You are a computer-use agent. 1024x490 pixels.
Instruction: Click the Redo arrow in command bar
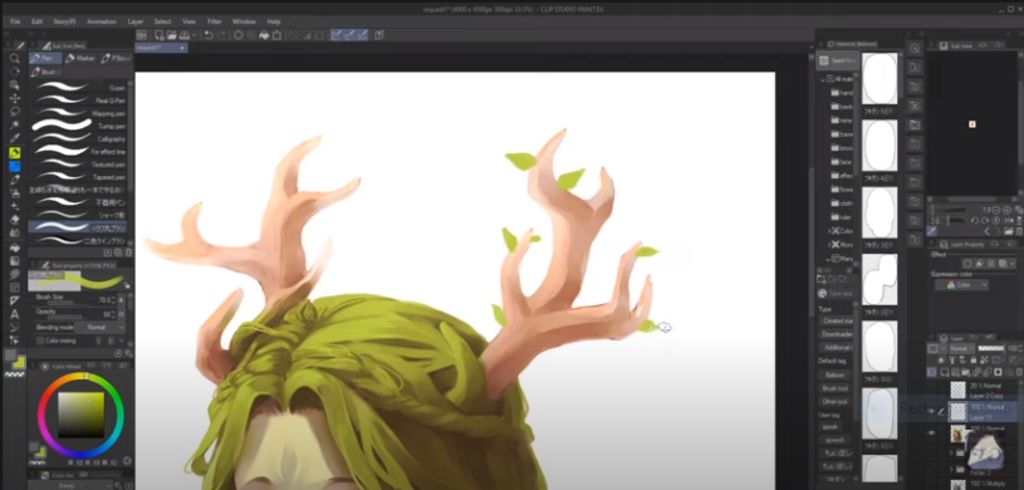click(222, 35)
